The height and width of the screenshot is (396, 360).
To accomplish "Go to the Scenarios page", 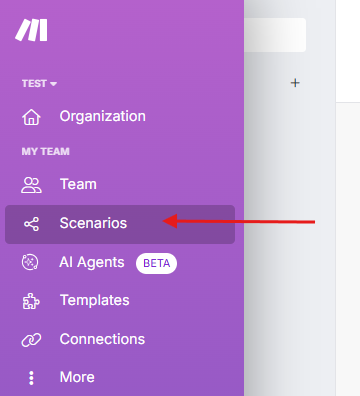I will point(120,224).
